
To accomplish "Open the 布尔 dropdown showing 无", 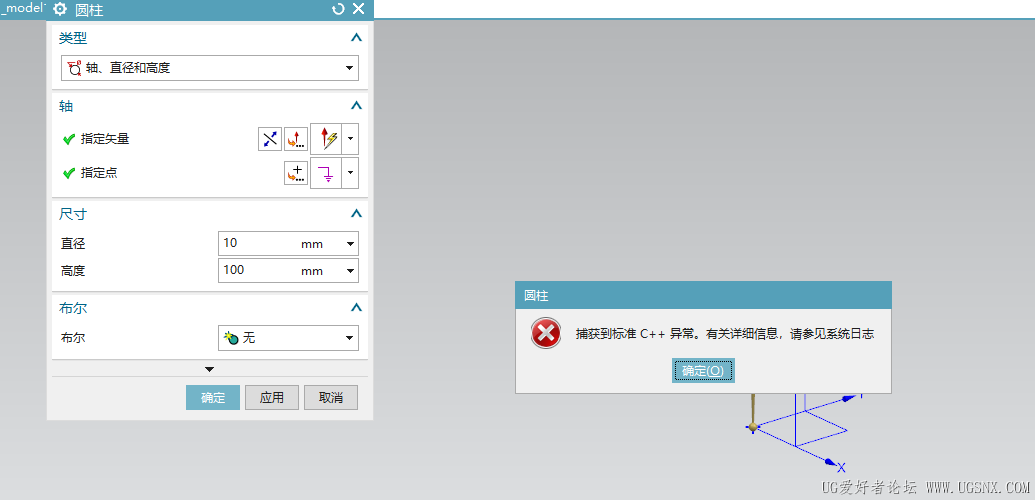I will pos(288,338).
